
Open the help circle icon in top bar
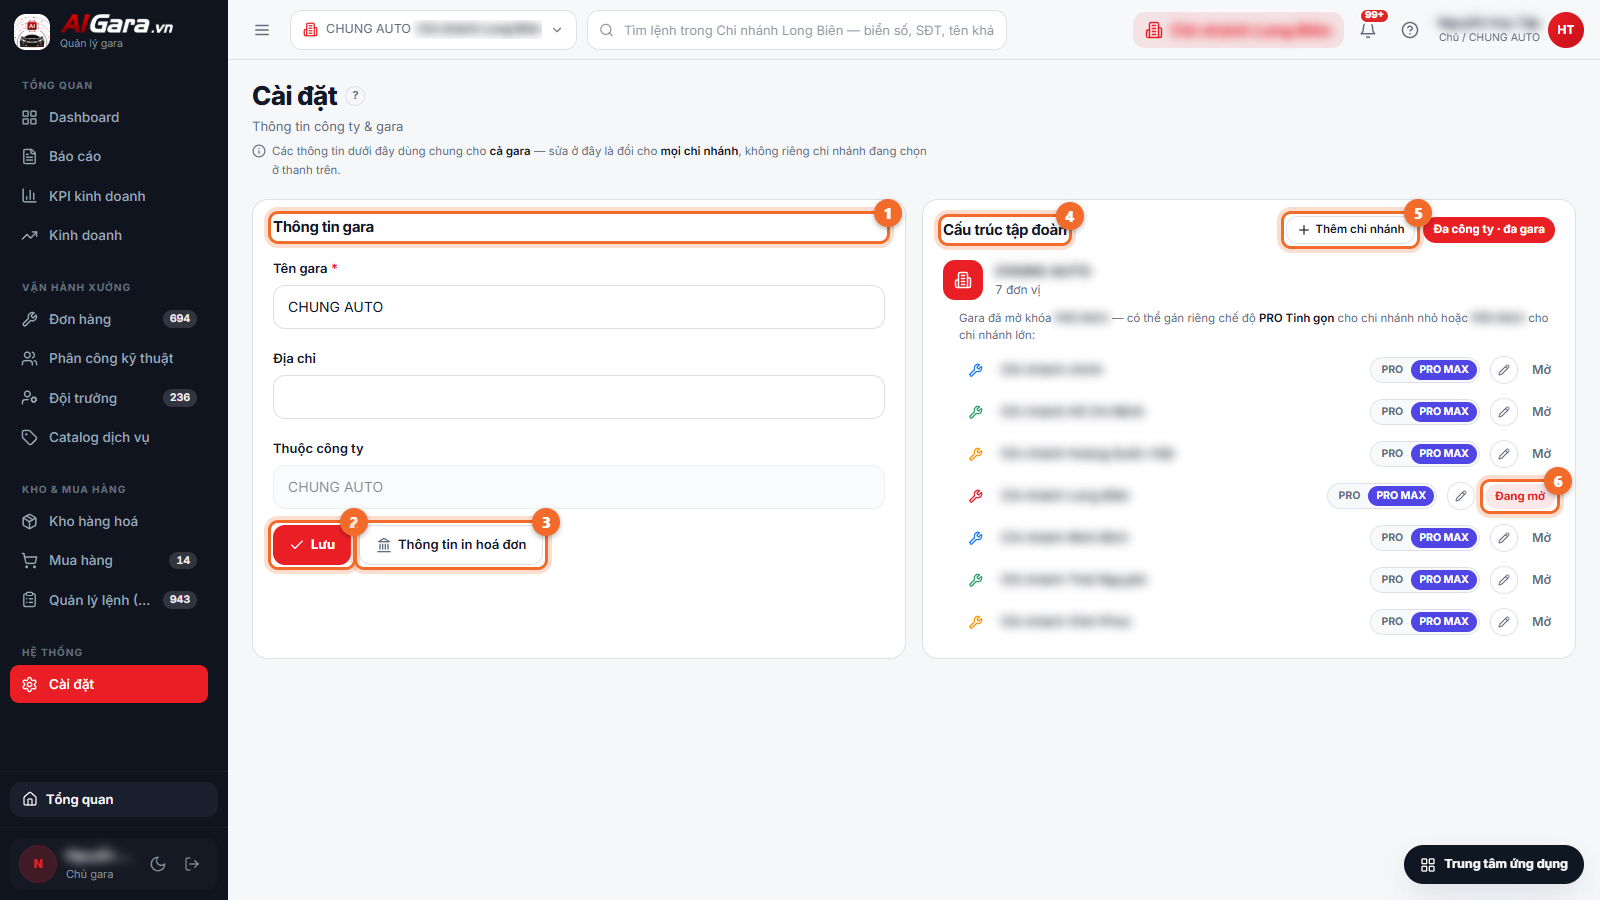[x=1410, y=30]
